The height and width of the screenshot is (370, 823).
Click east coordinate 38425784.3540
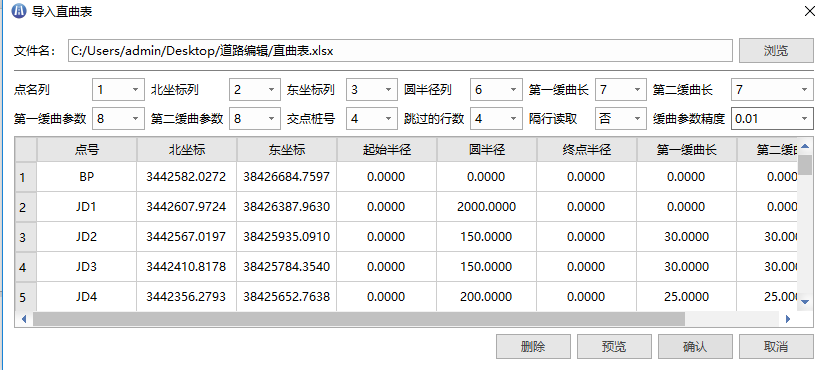pyautogui.click(x=287, y=267)
